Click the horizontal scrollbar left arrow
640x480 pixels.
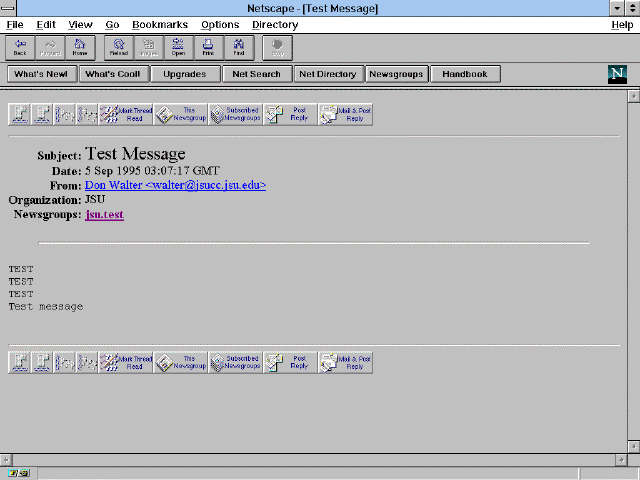pyautogui.click(x=6, y=460)
